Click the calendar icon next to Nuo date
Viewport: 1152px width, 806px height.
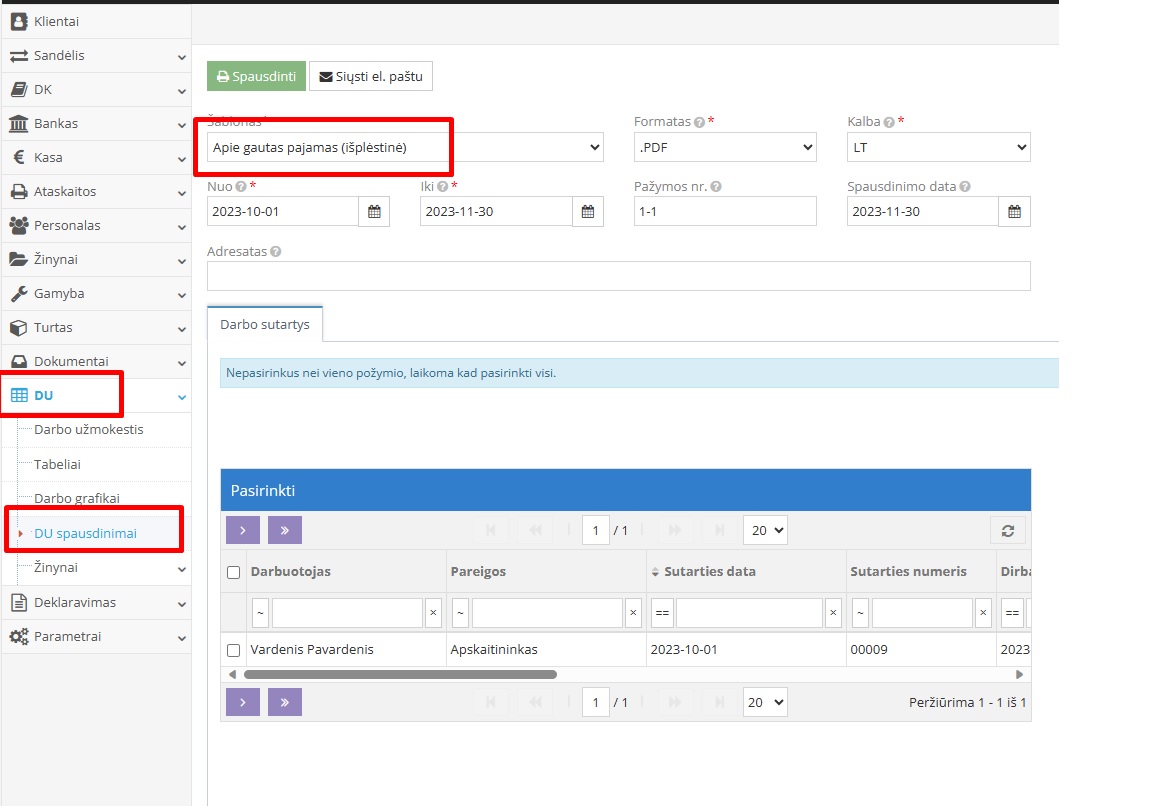click(x=374, y=212)
